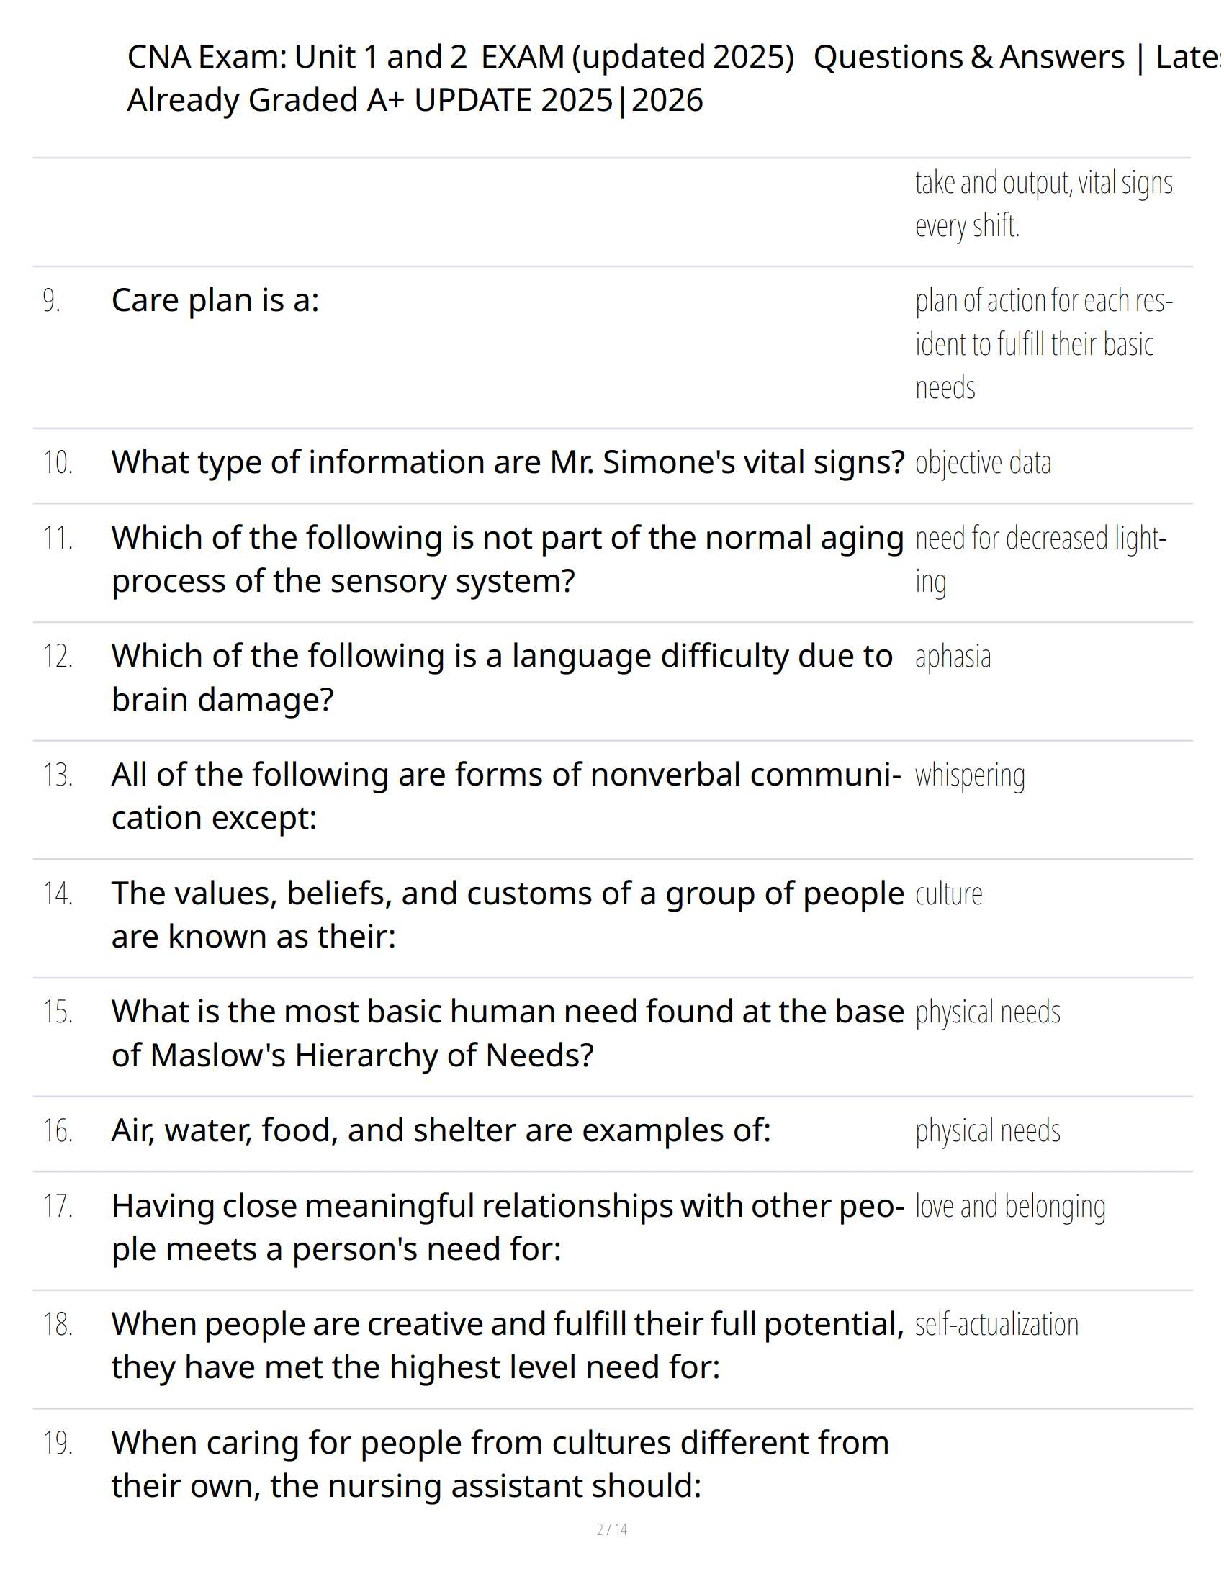The height and width of the screenshot is (1584, 1224).
Task: Select the answer "self-actualization"
Action: (x=996, y=1325)
